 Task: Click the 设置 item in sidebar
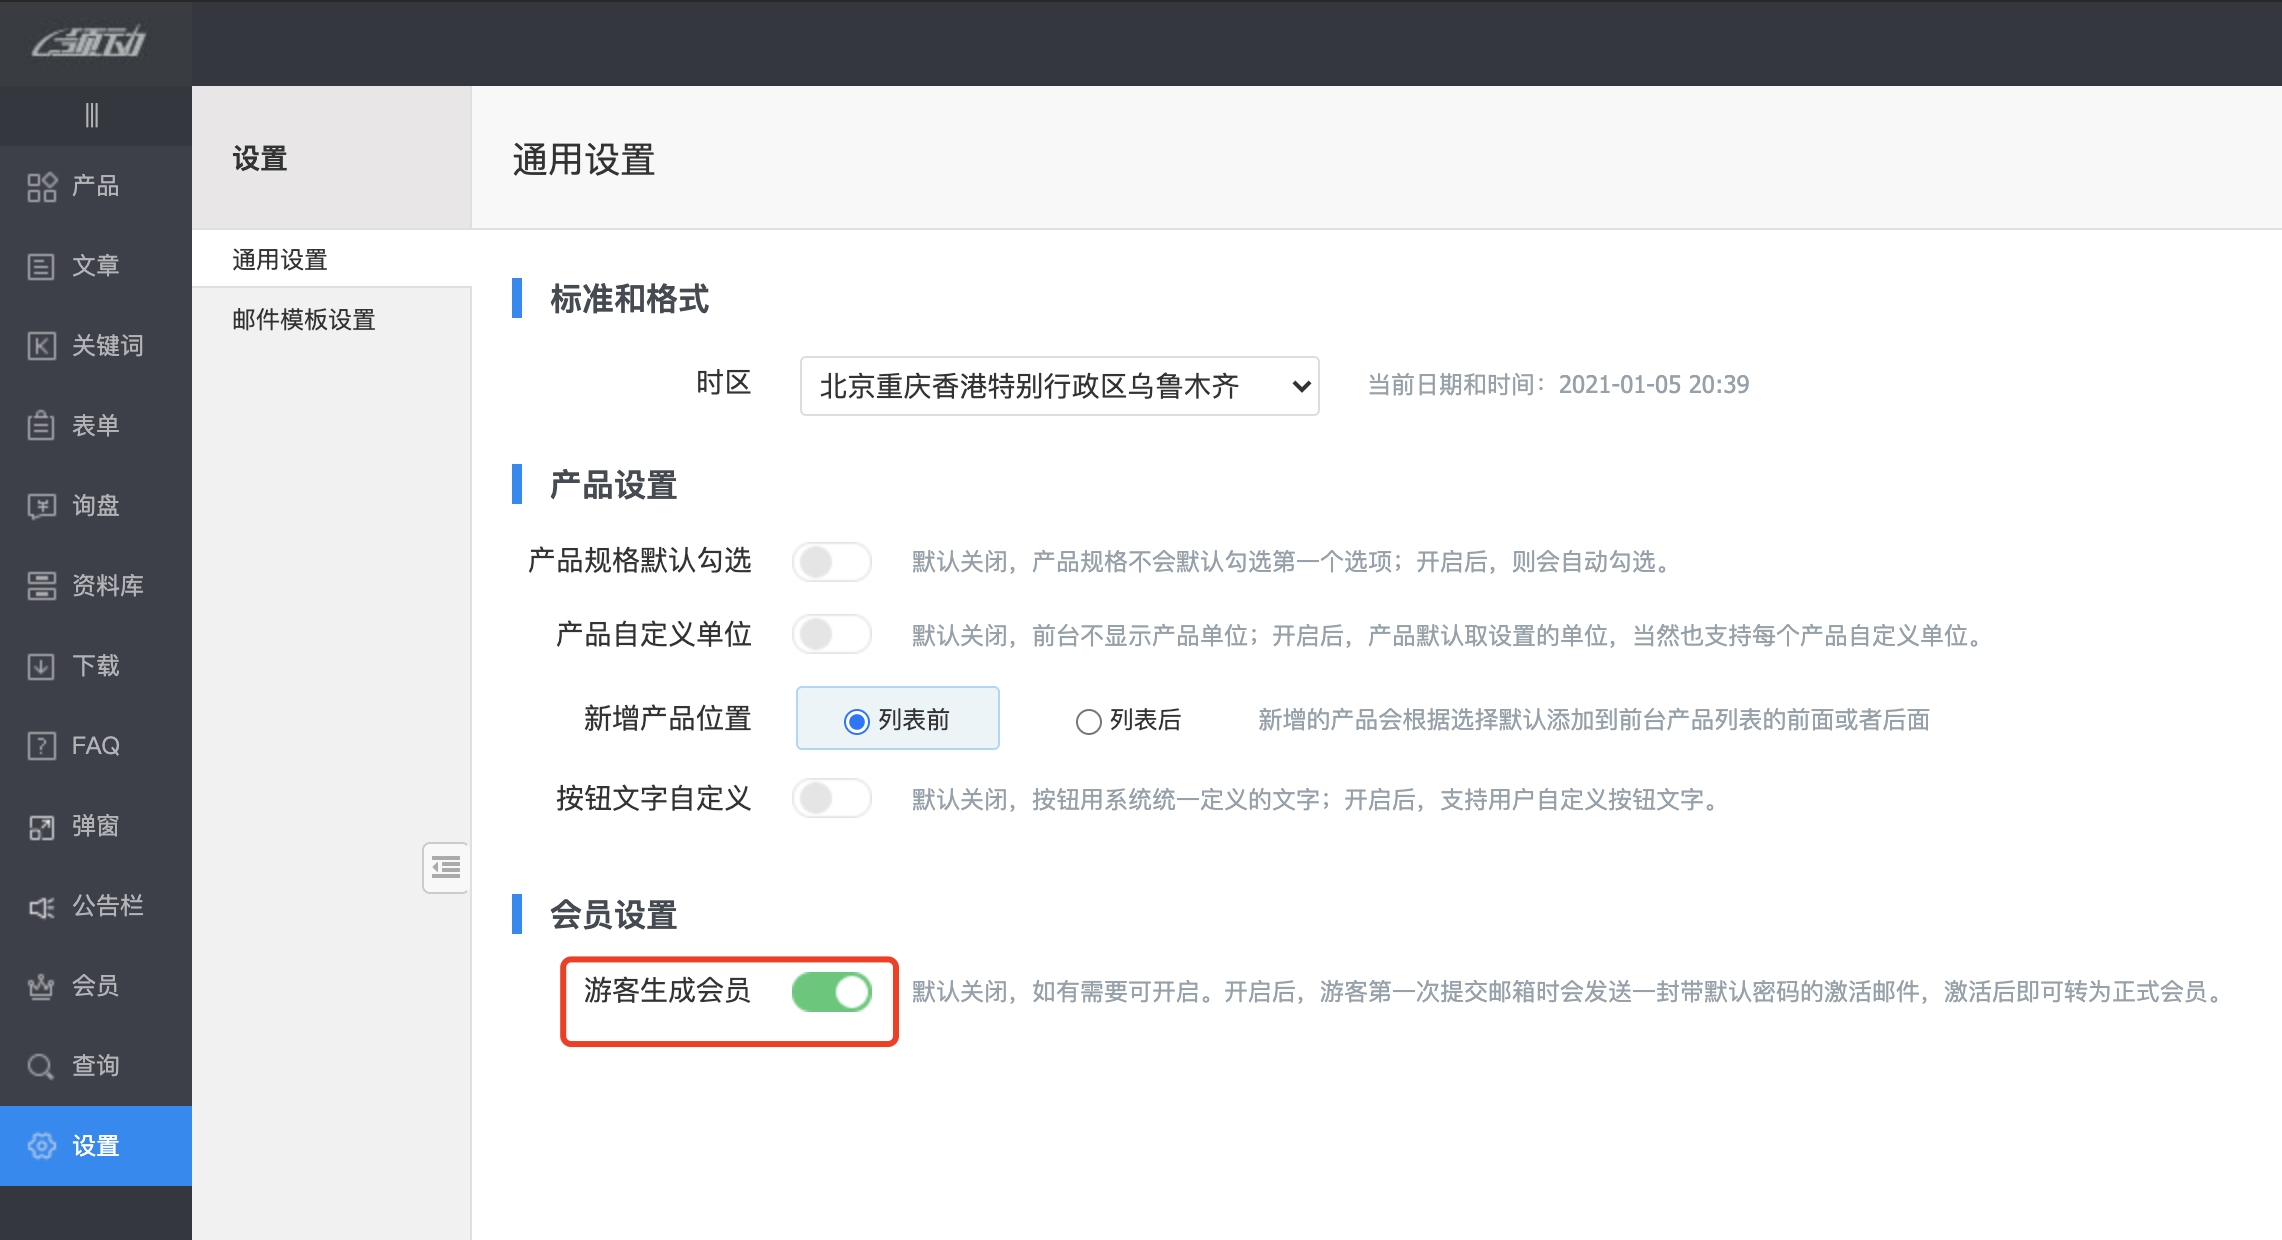pos(95,1146)
